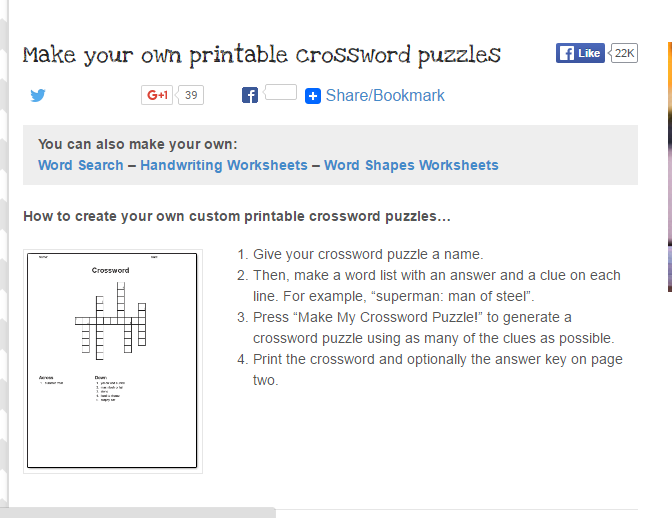Open the Share/Bookmark link
This screenshot has height=518, width=672.
[x=385, y=96]
